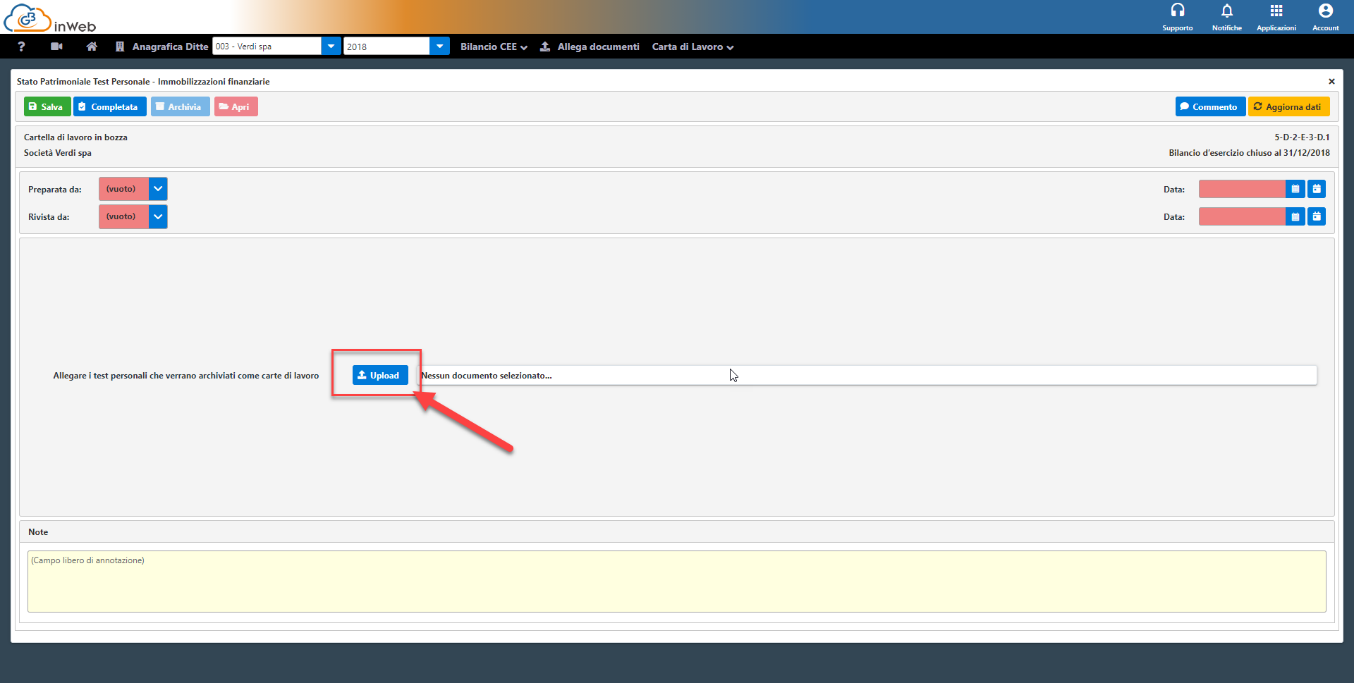Click the yellow Aggiorna dati button
Viewport: 1354px width, 683px height.
(x=1289, y=106)
